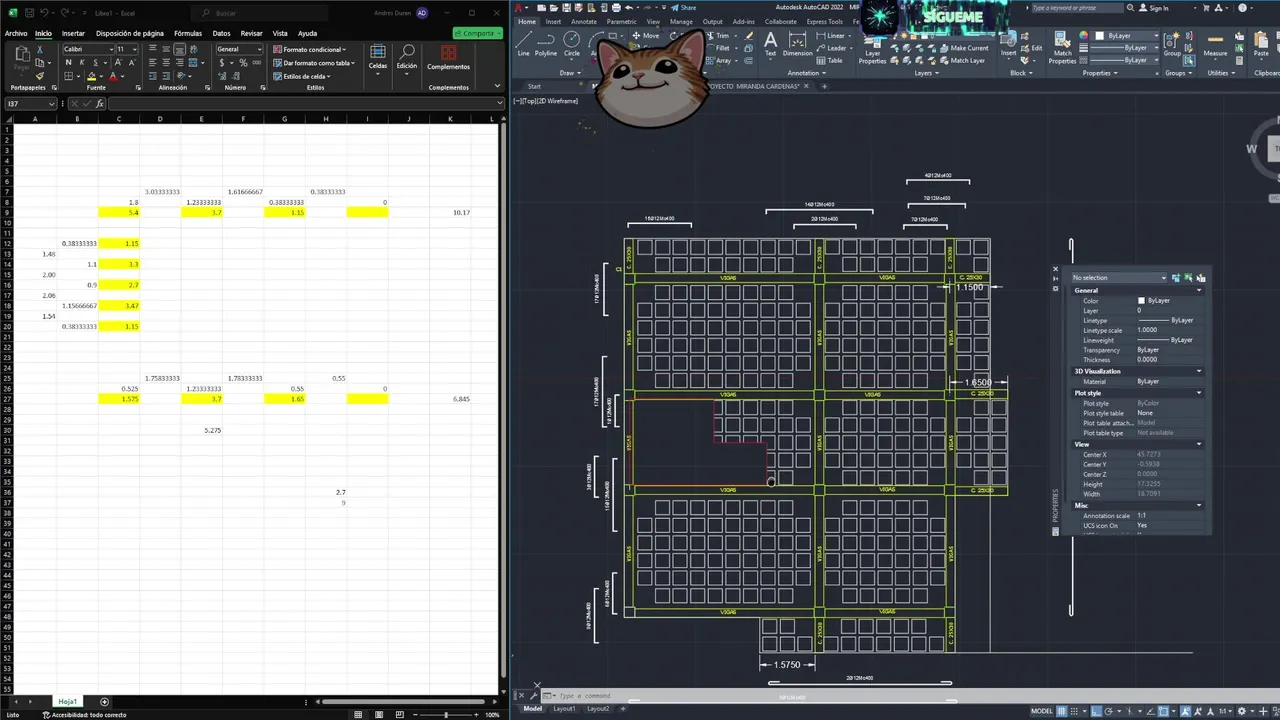Toggle Excel align left
Screen dimensions: 1280x720
pos(153,62)
